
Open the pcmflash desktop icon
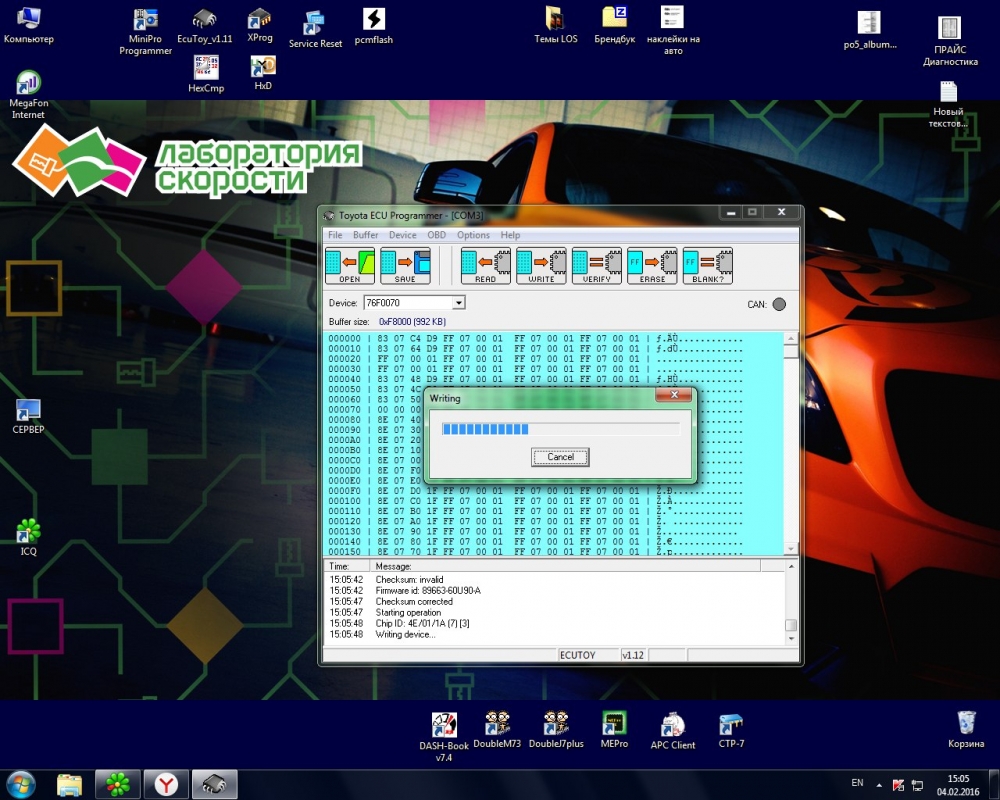[x=374, y=26]
